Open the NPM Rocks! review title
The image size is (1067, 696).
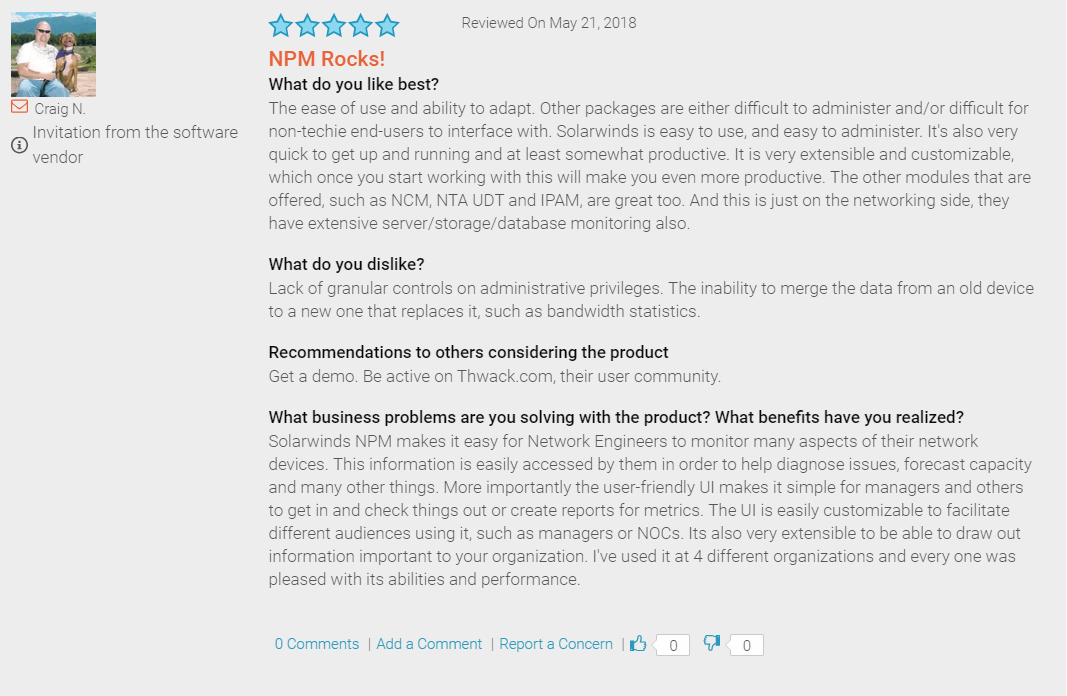click(327, 59)
